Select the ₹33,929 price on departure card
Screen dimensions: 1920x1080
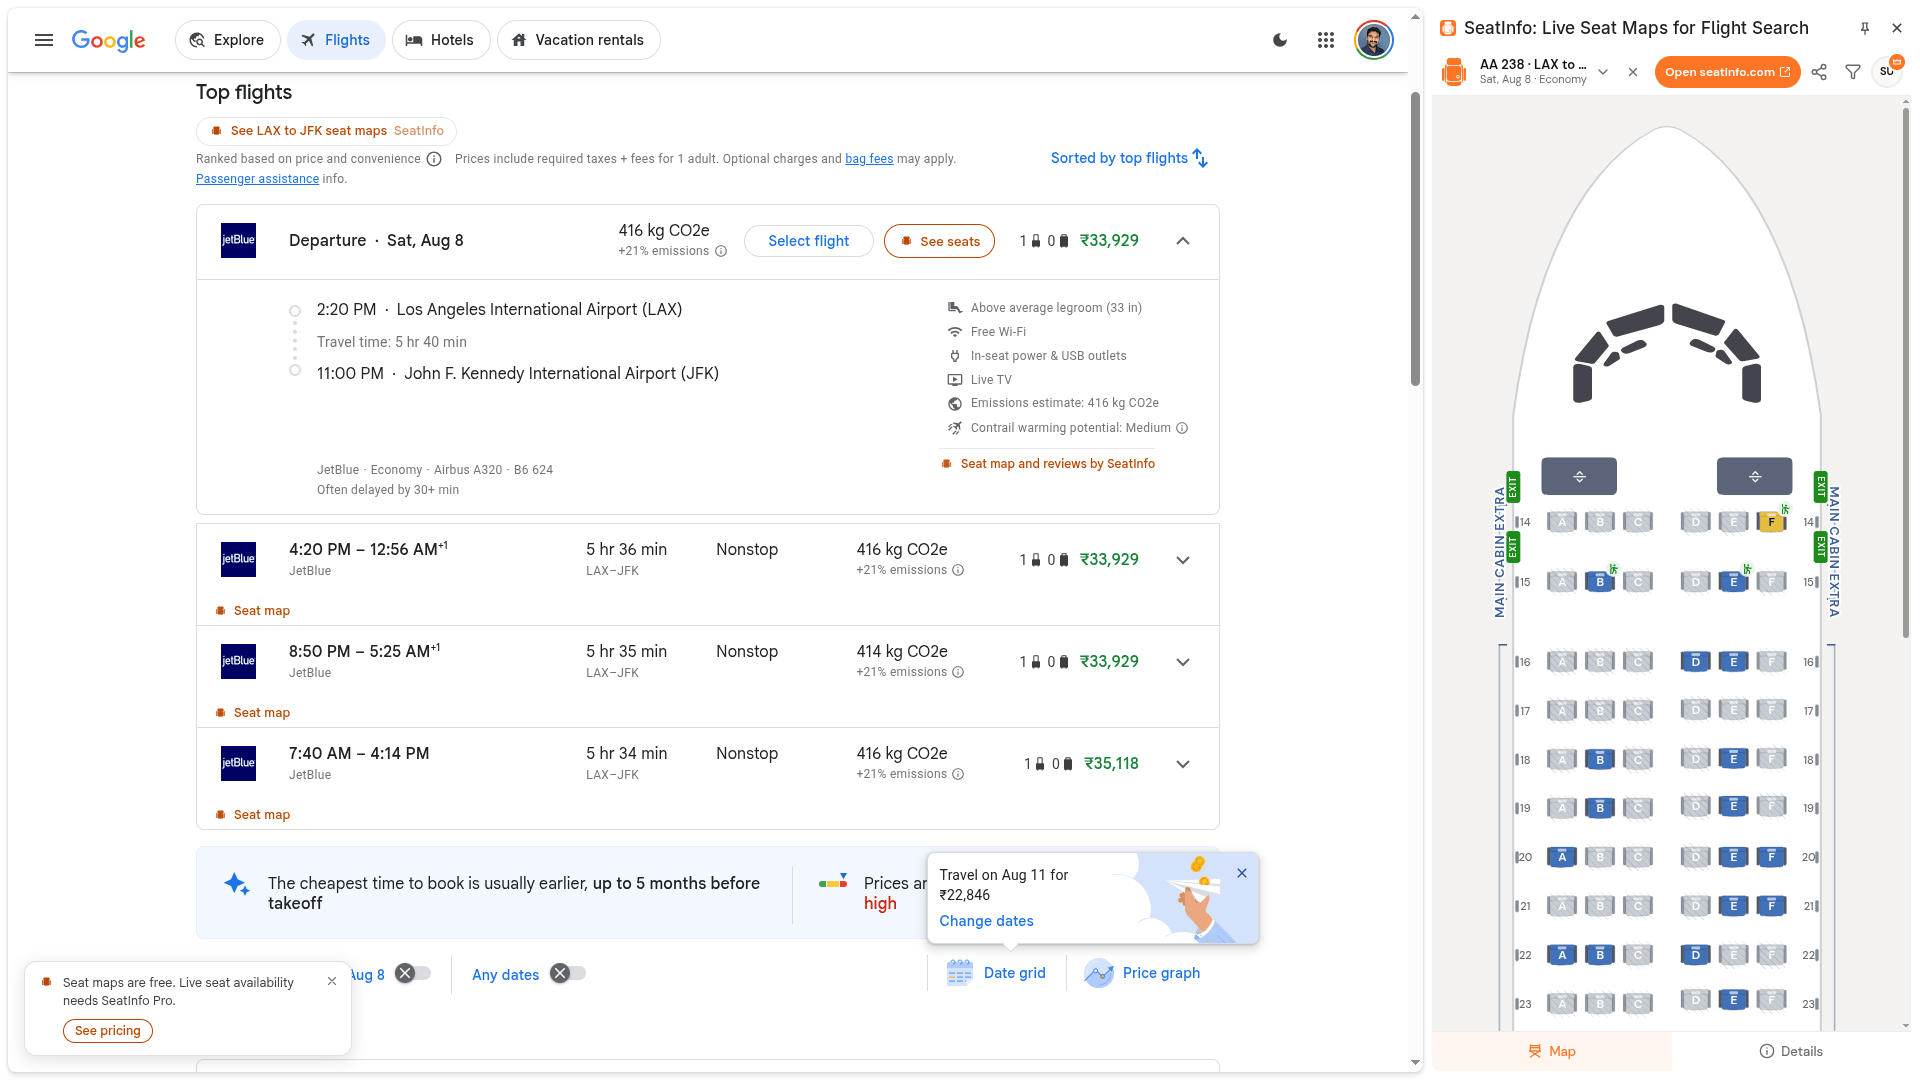pos(1109,241)
